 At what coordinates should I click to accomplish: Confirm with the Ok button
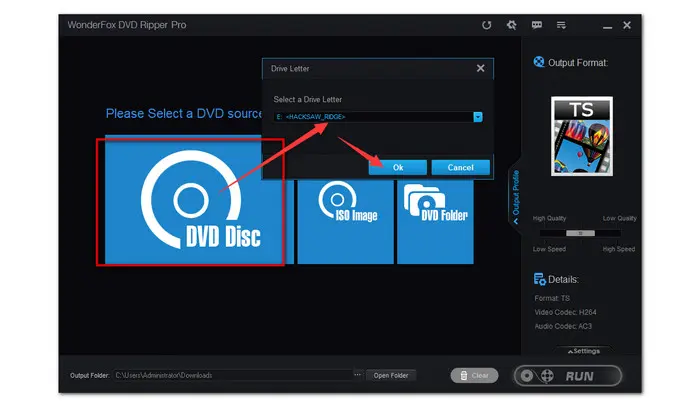click(398, 167)
